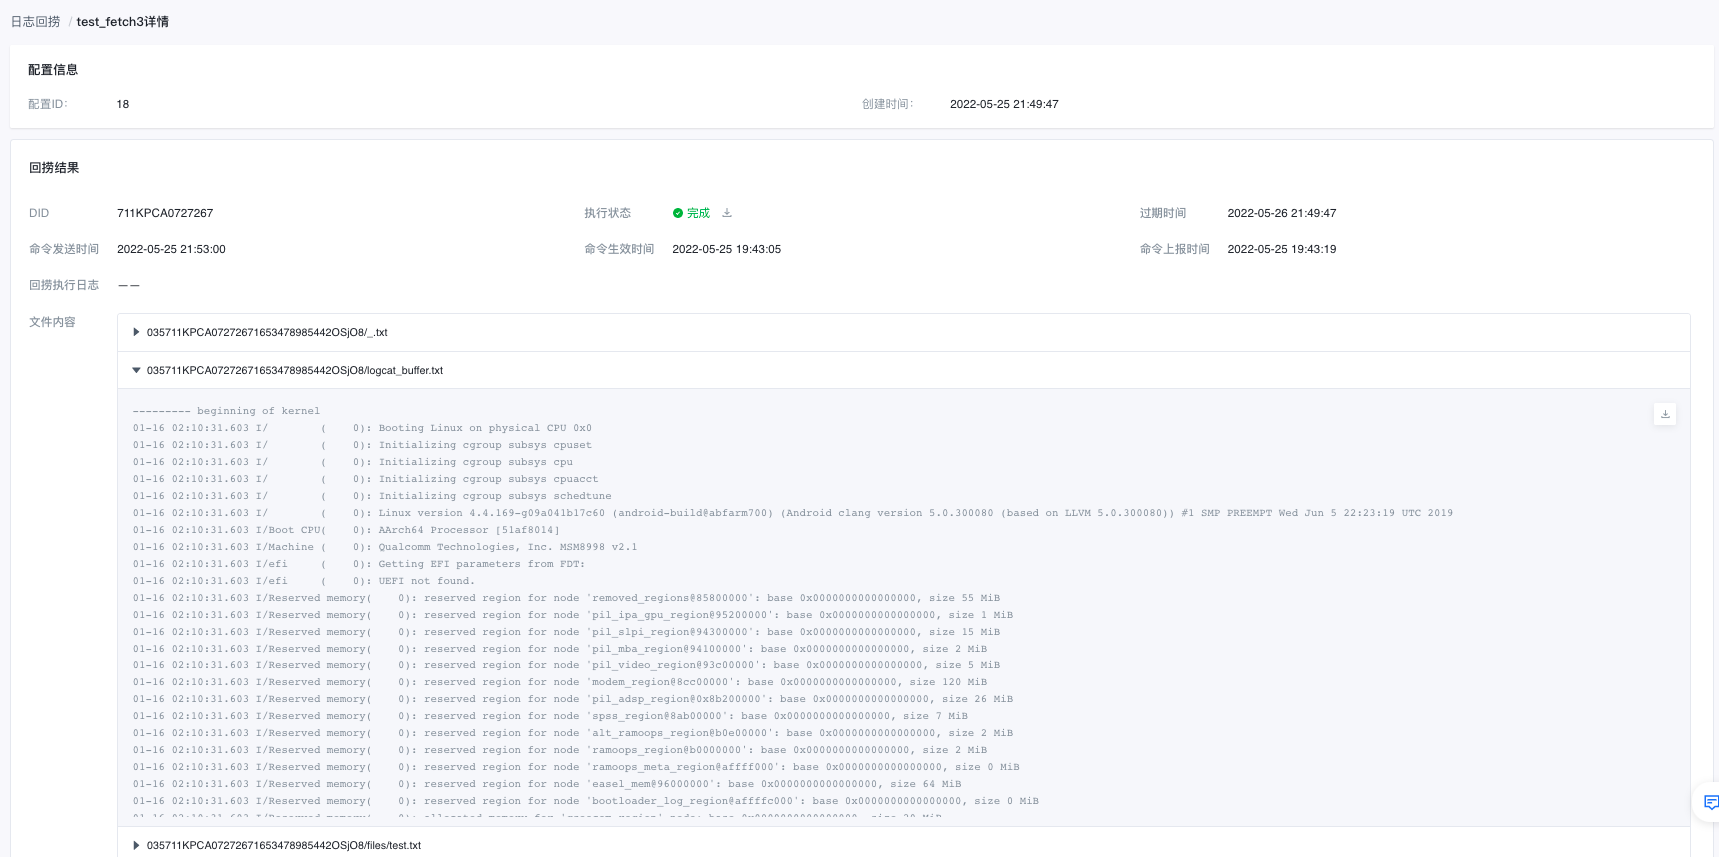Screen dimensions: 1719x857
Task: Open the feedback chat widget icon
Action: pos(1711,802)
